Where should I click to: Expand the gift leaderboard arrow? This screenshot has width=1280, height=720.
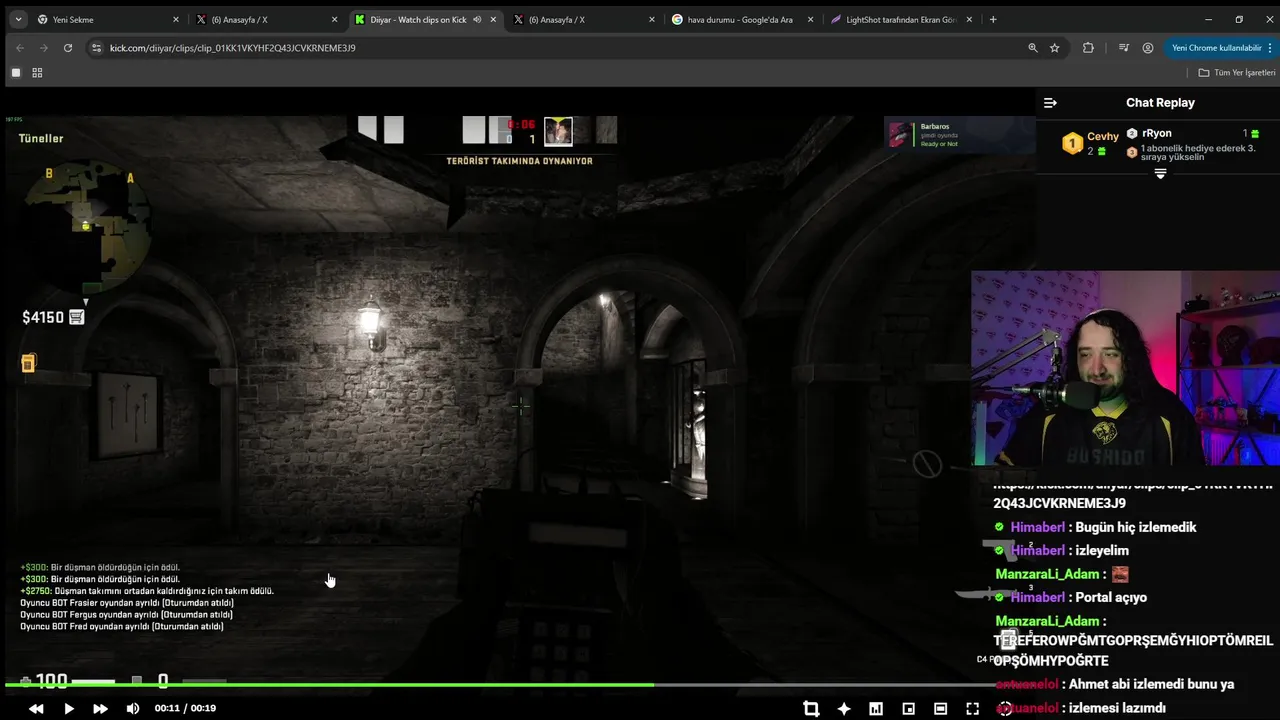point(1160,174)
